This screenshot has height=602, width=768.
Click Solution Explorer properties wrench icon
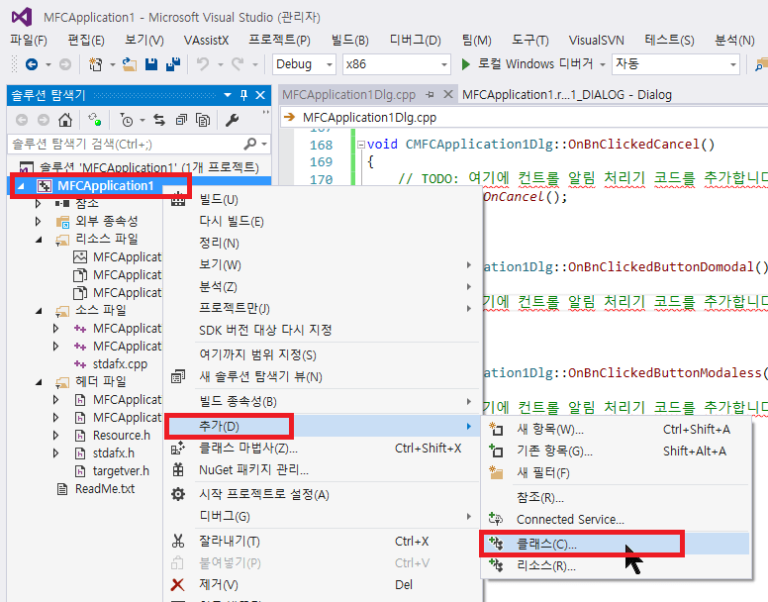coord(232,120)
